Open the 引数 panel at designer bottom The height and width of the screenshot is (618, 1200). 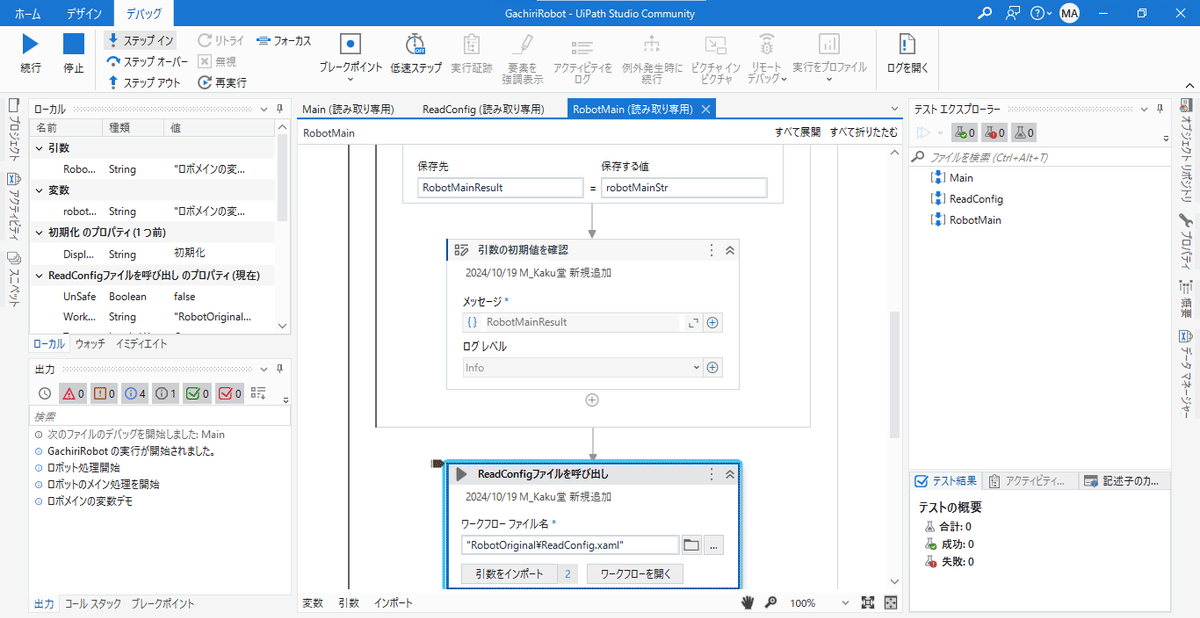(x=349, y=603)
